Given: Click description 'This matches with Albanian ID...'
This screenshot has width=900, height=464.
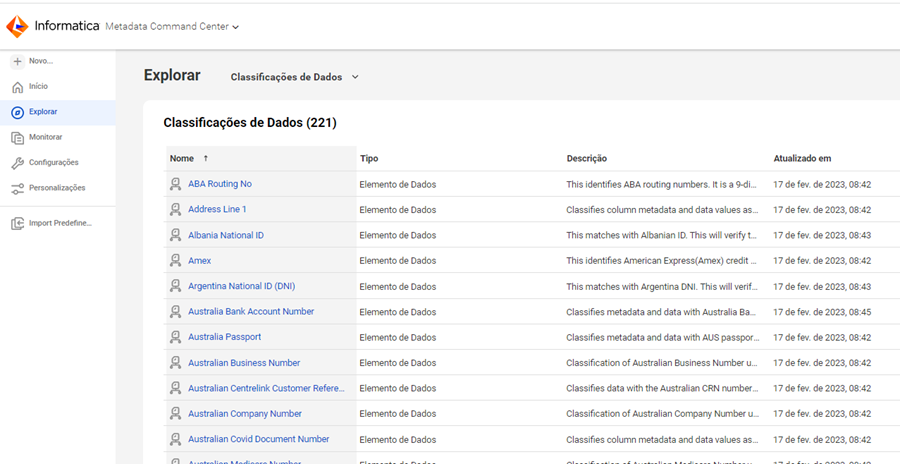Looking at the screenshot, I should click(x=662, y=235).
